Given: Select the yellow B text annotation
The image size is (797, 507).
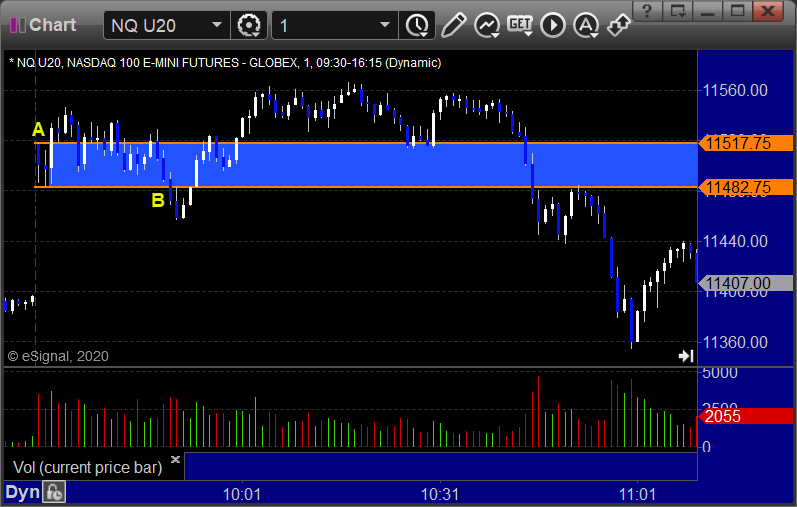Looking at the screenshot, I should tap(158, 200).
